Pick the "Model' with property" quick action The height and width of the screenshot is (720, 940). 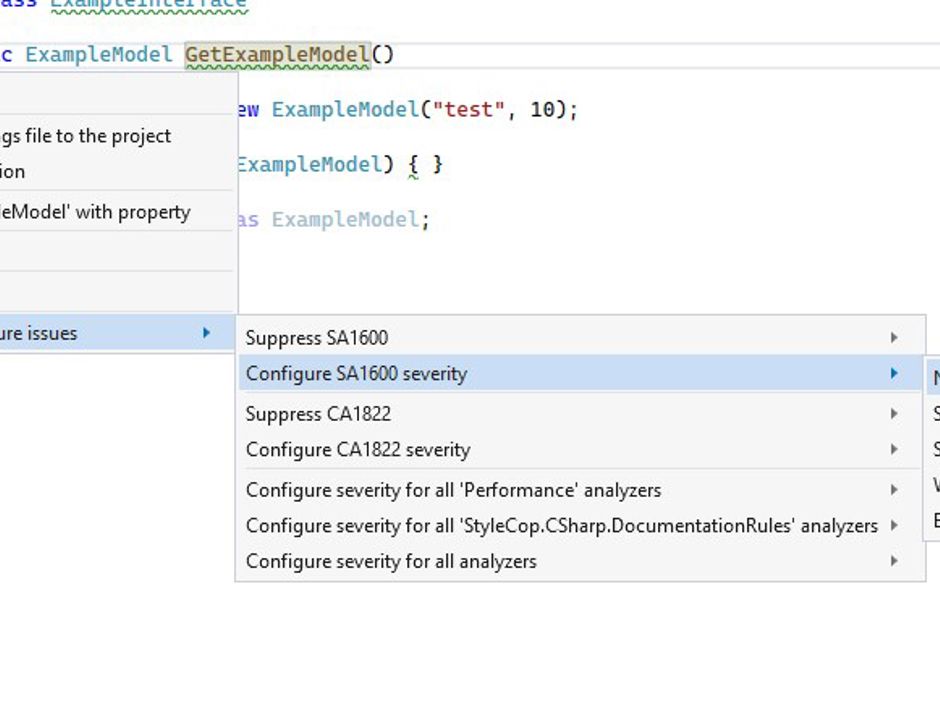tap(117, 212)
